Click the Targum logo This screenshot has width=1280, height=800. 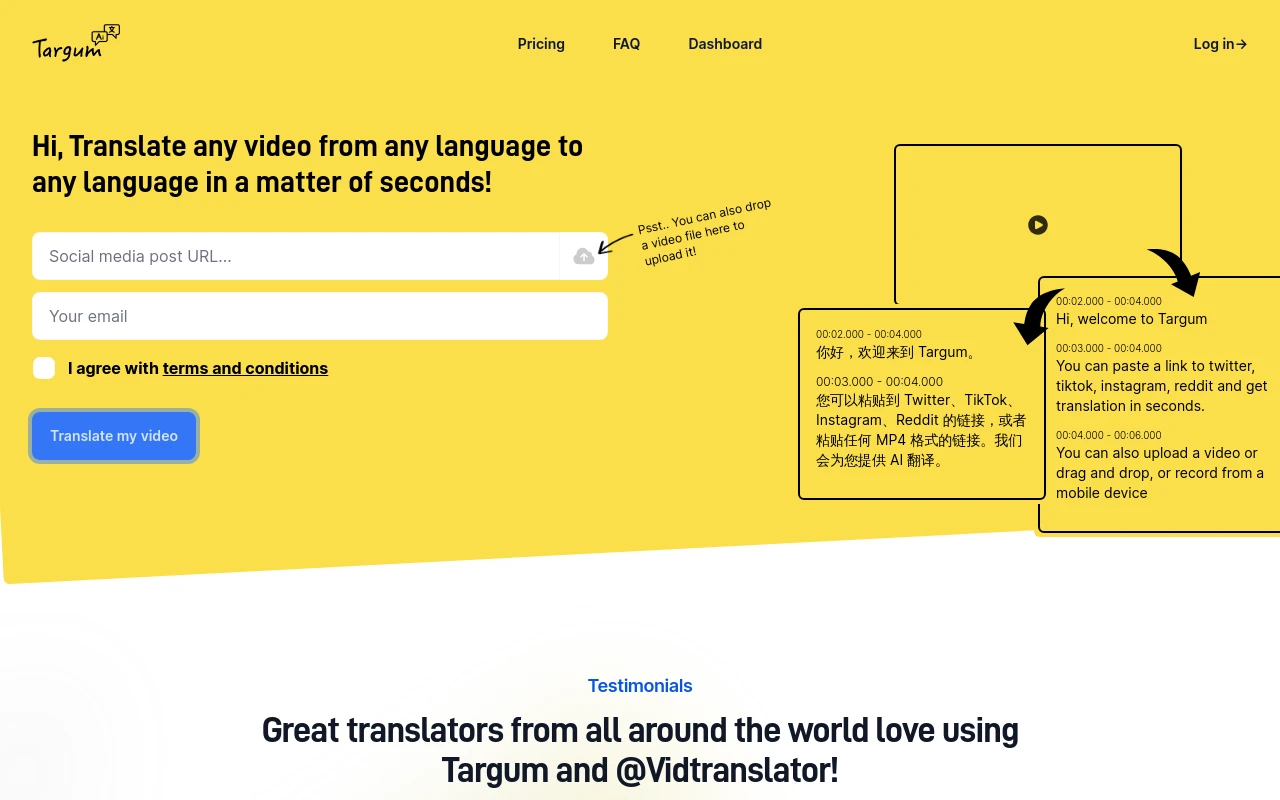(x=76, y=43)
